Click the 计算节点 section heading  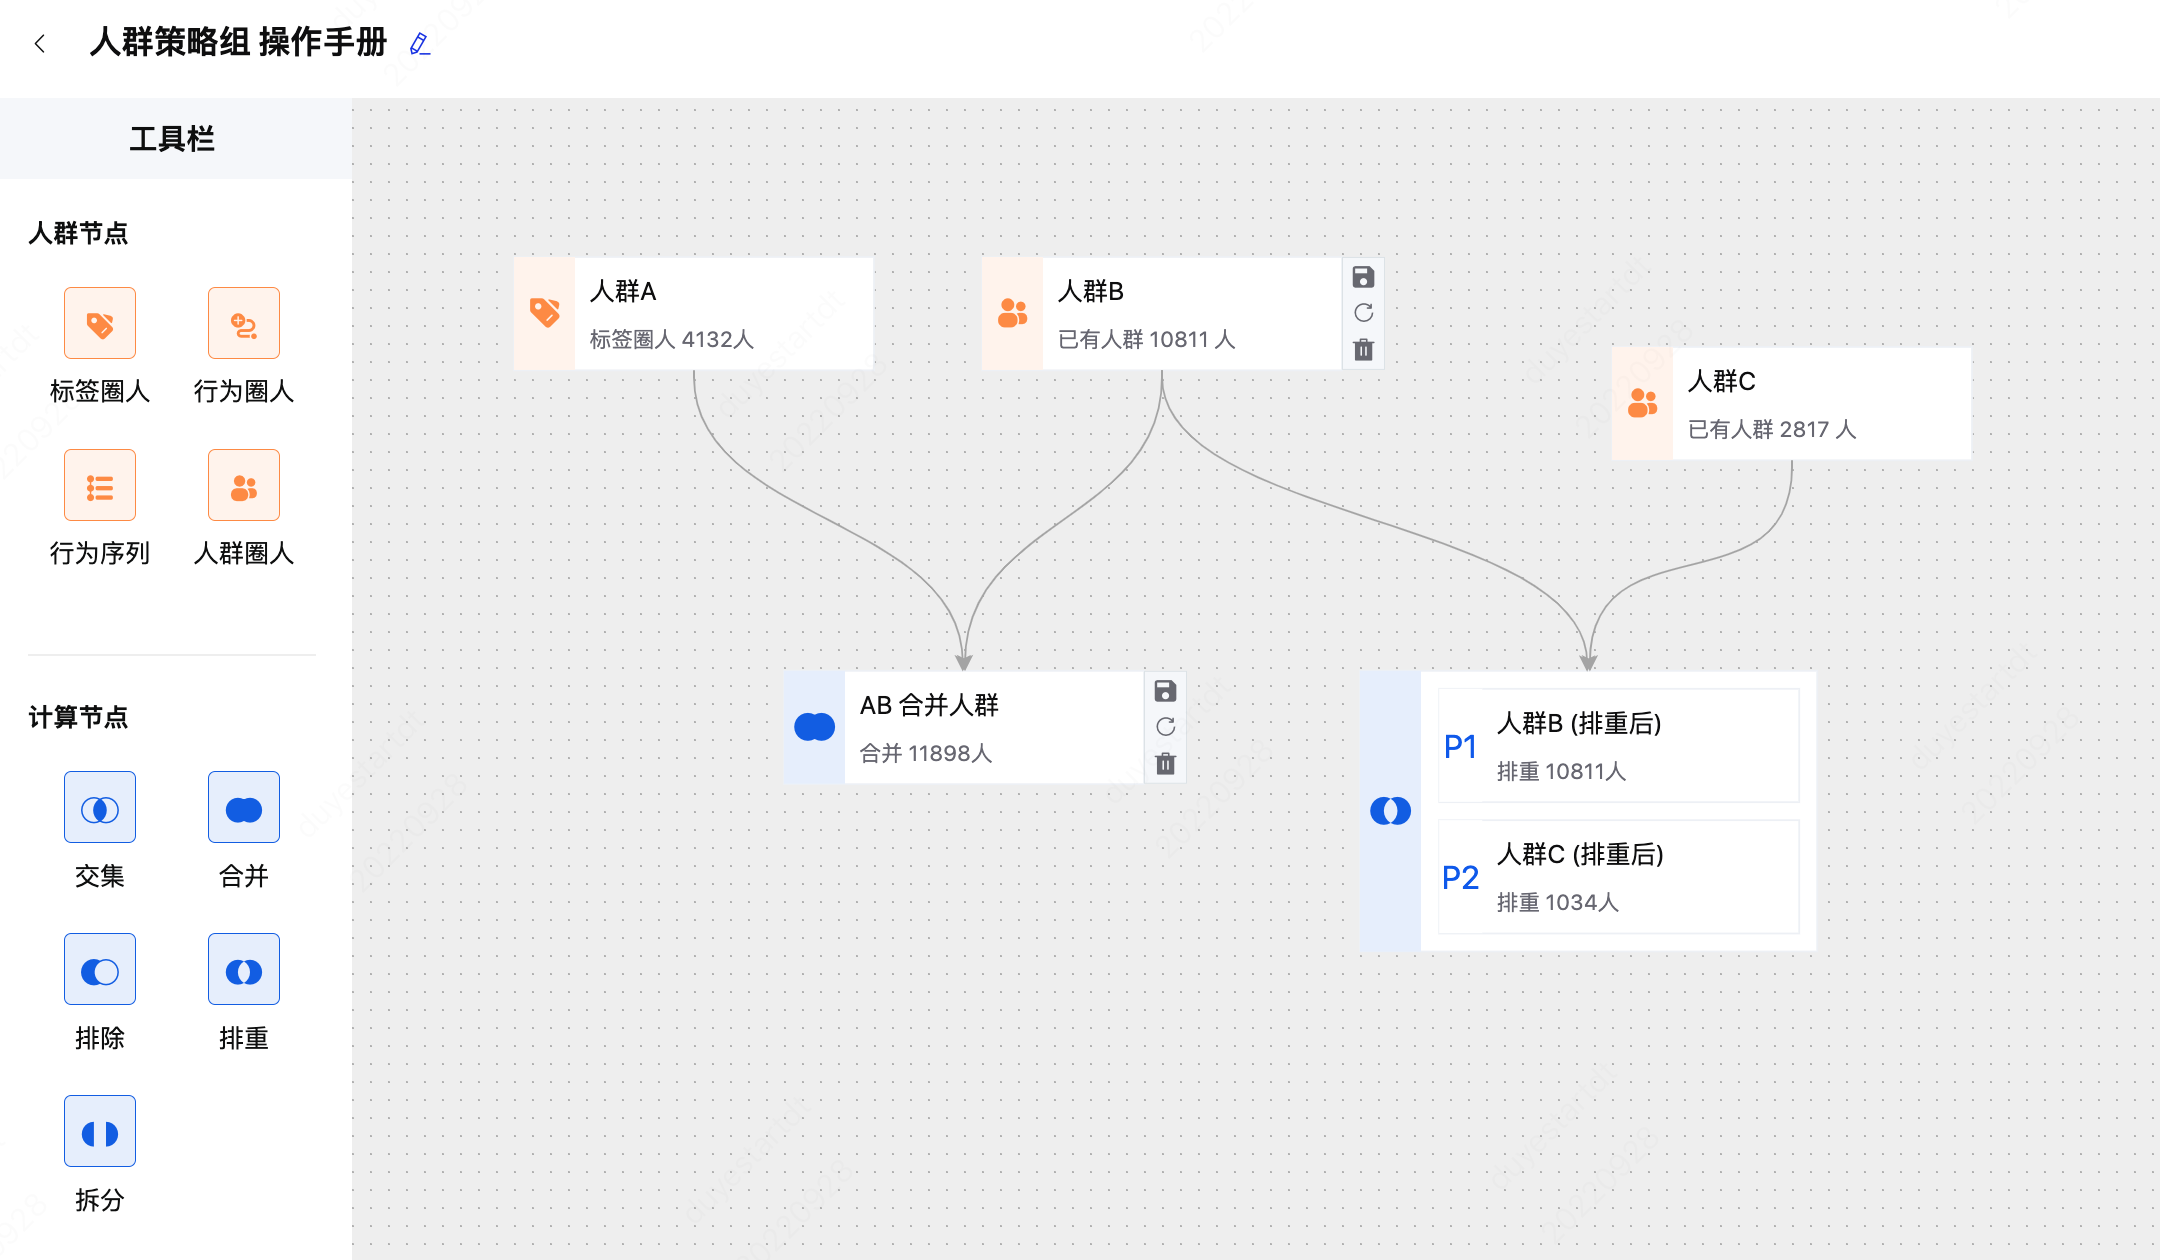[79, 717]
